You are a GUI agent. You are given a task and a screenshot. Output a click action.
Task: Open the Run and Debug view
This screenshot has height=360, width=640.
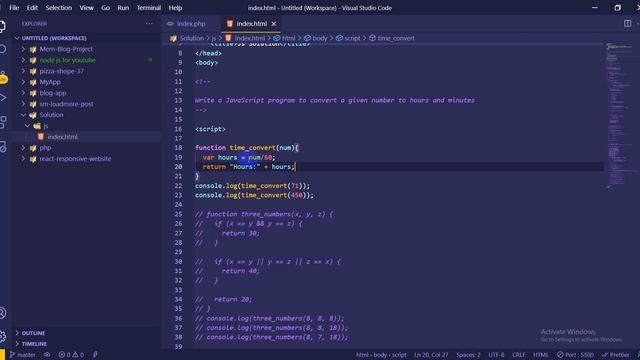point(2,98)
